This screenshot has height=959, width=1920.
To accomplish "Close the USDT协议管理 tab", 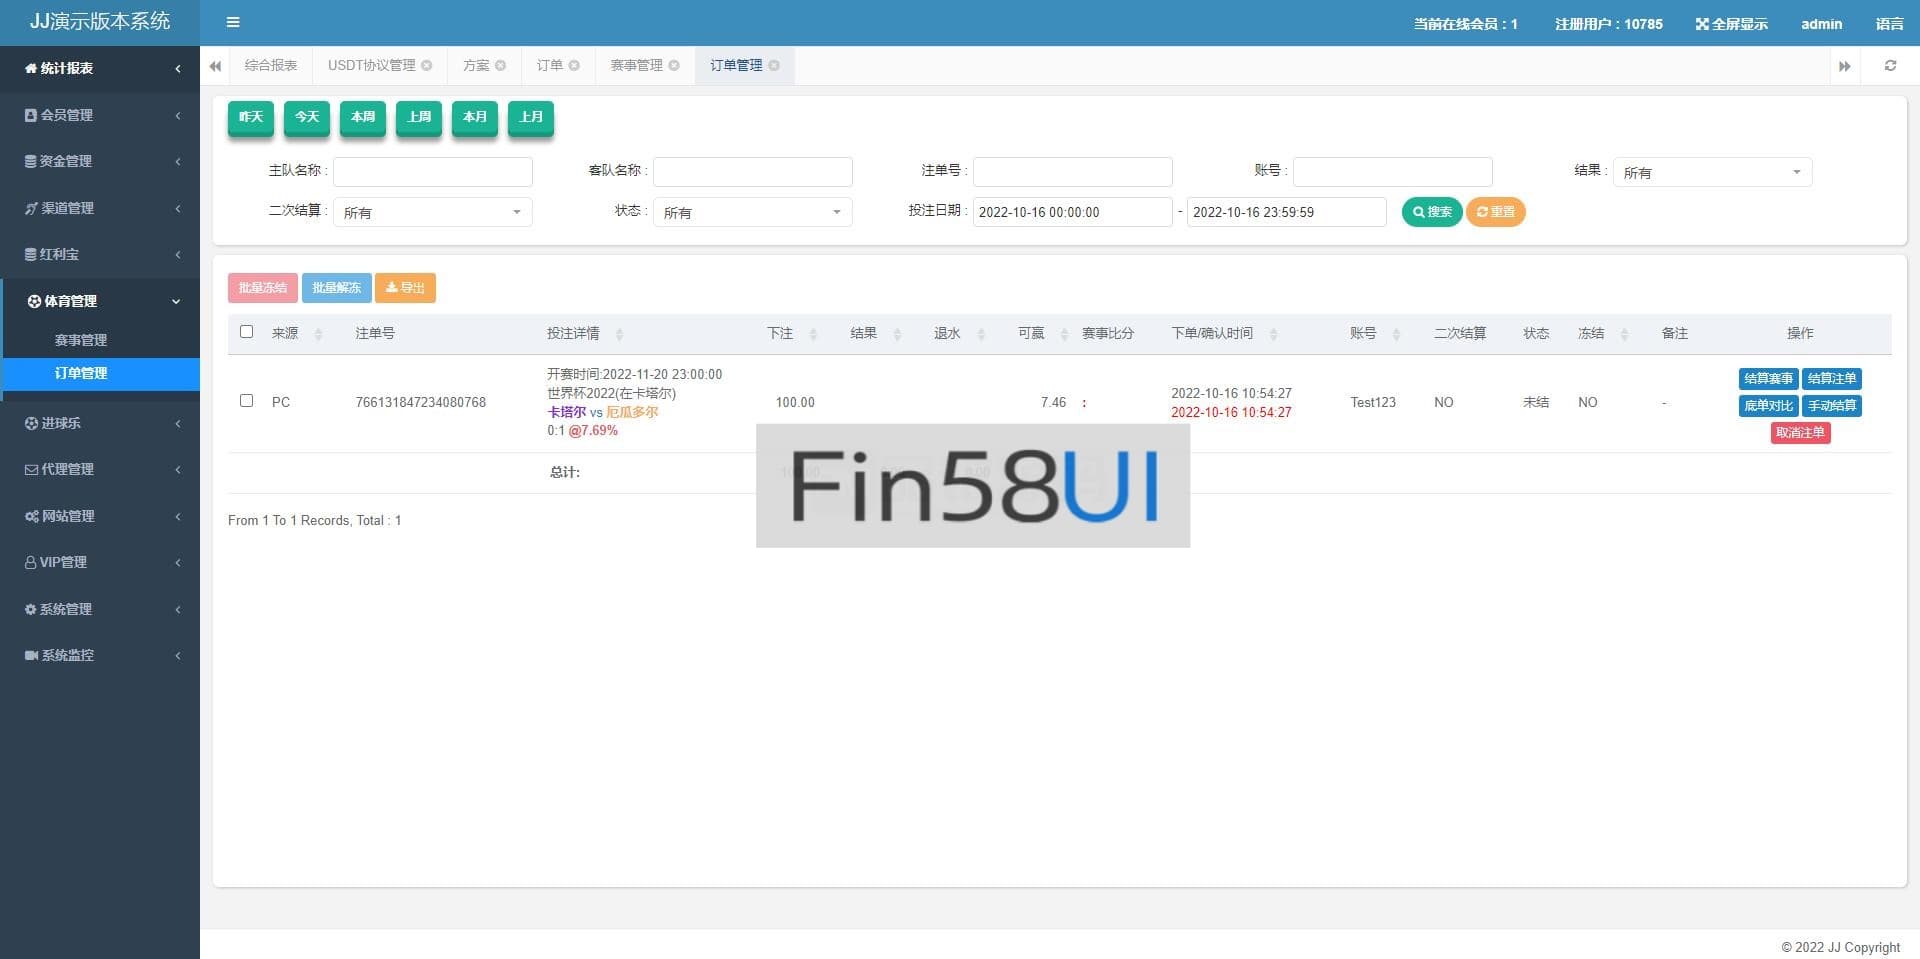I will click(x=427, y=66).
